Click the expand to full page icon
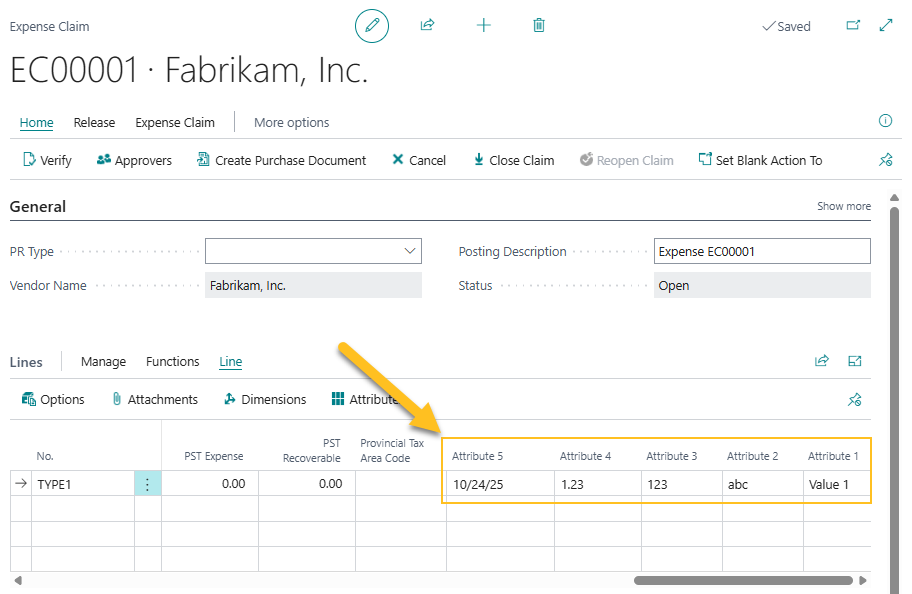 click(x=884, y=25)
